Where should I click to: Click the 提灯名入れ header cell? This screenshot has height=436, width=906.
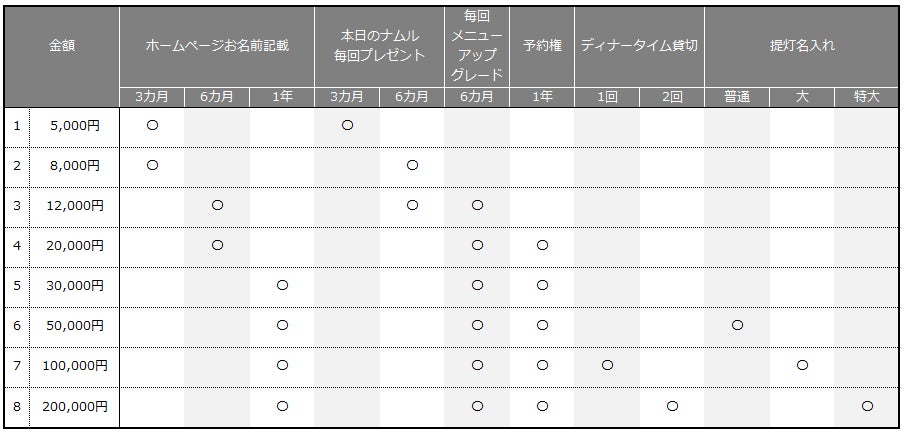(x=802, y=46)
